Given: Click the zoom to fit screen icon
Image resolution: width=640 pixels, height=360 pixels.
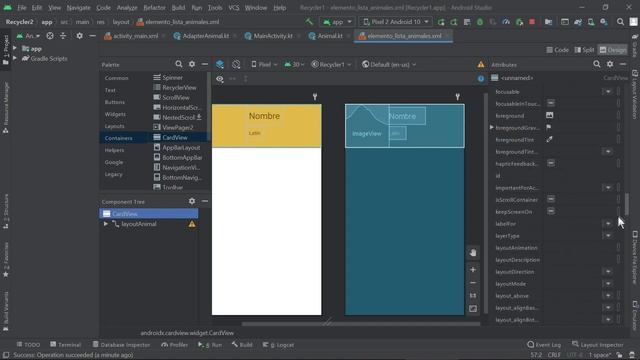Looking at the screenshot, I should point(473,309).
